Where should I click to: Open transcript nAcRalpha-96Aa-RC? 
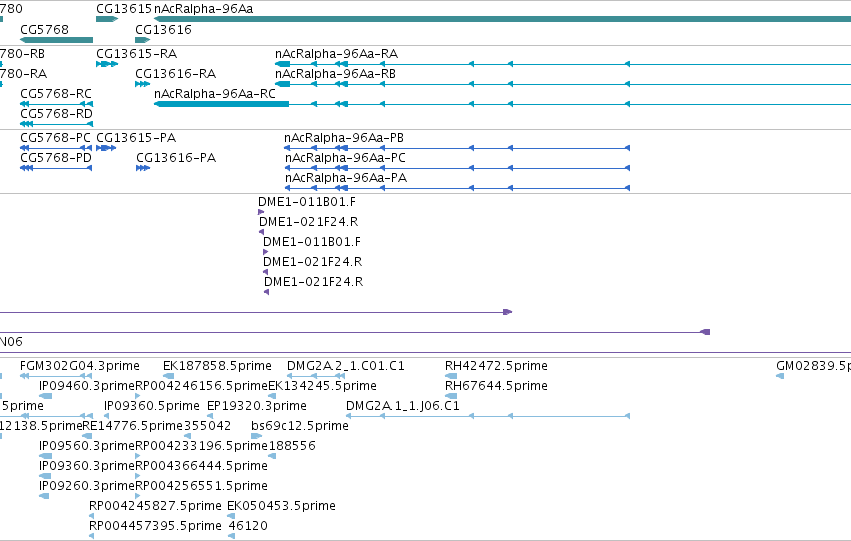point(215,93)
